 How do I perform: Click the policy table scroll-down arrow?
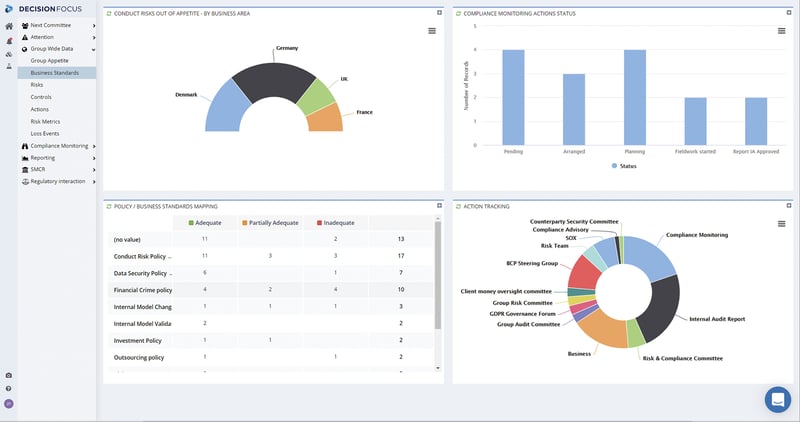click(438, 368)
